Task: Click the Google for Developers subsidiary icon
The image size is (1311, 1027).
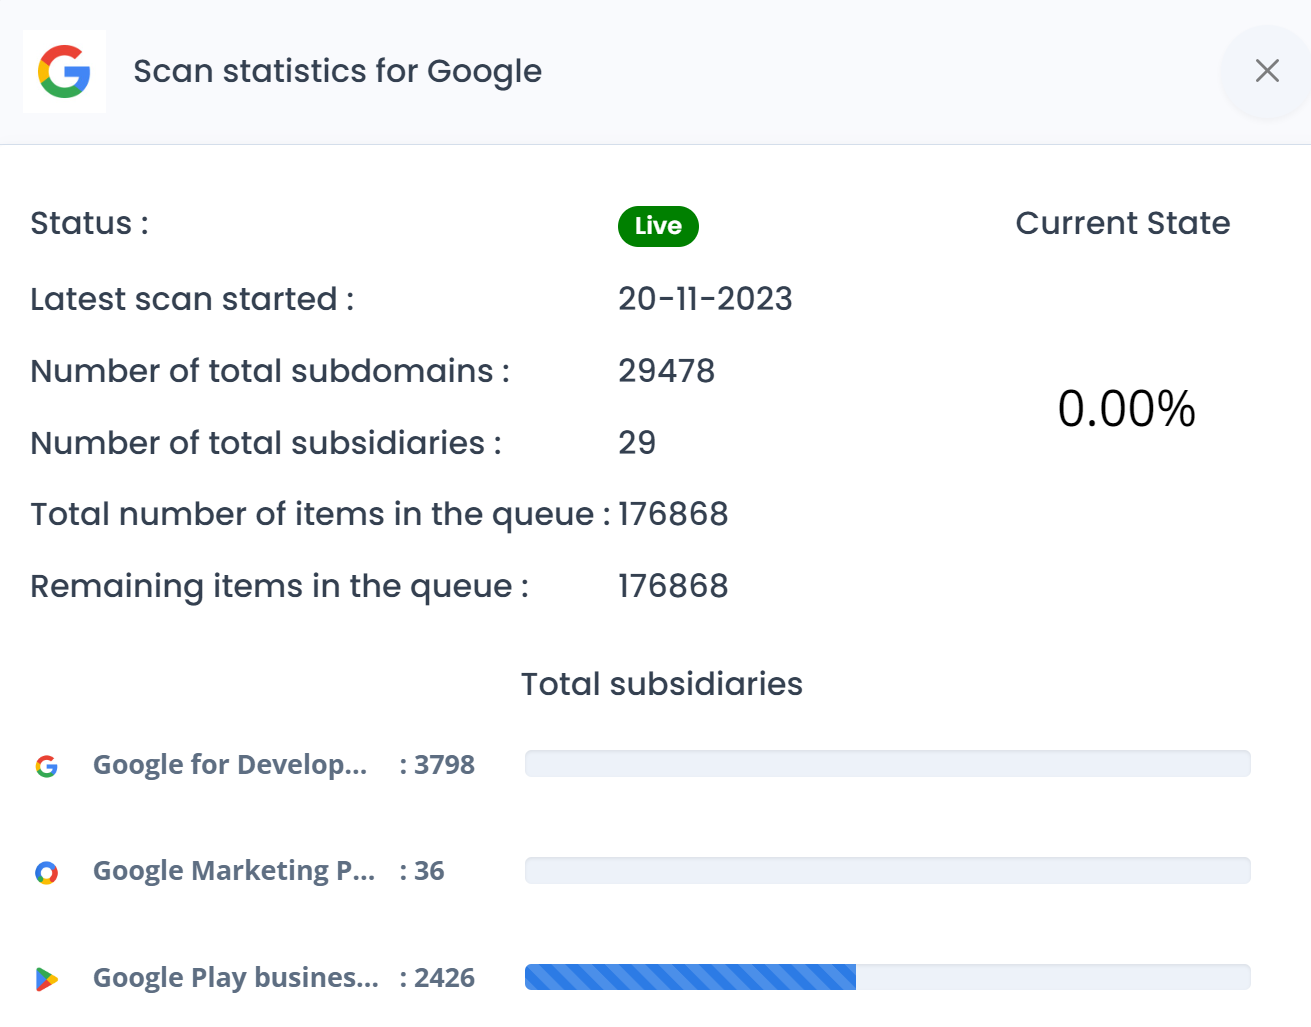Action: pos(47,766)
